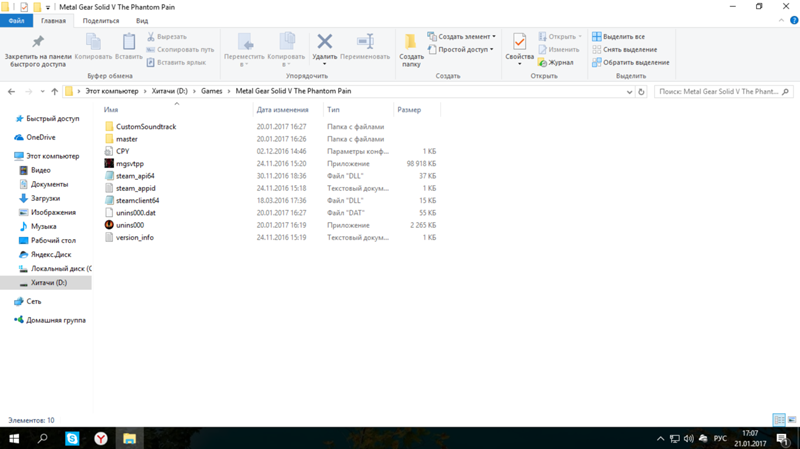This screenshot has width=800, height=449.
Task: Open the Файл tab
Action: (16, 21)
